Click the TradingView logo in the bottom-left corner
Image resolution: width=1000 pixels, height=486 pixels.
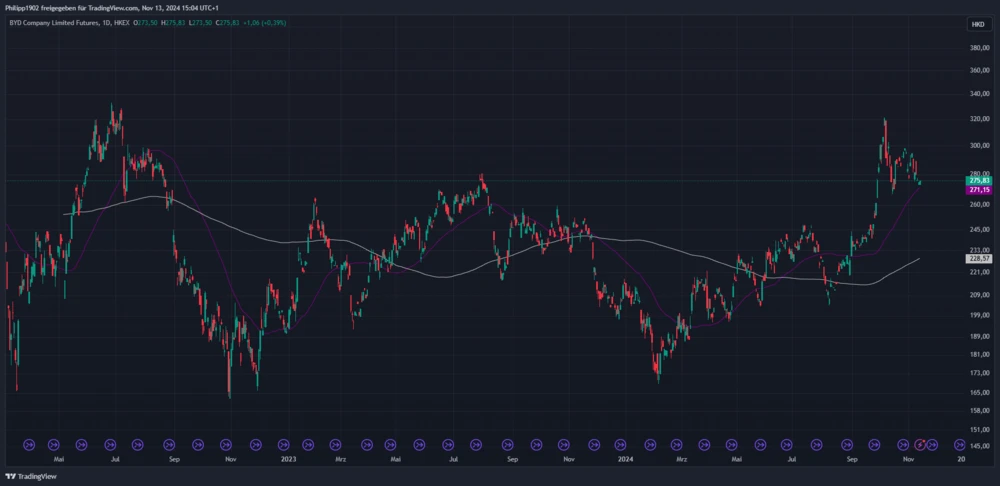click(31, 476)
